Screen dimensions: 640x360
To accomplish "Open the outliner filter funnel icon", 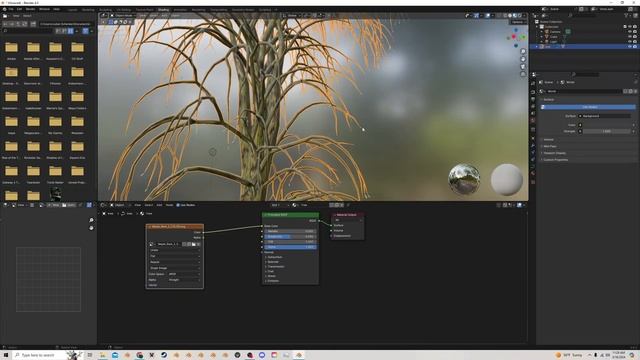I will pos(626,16).
